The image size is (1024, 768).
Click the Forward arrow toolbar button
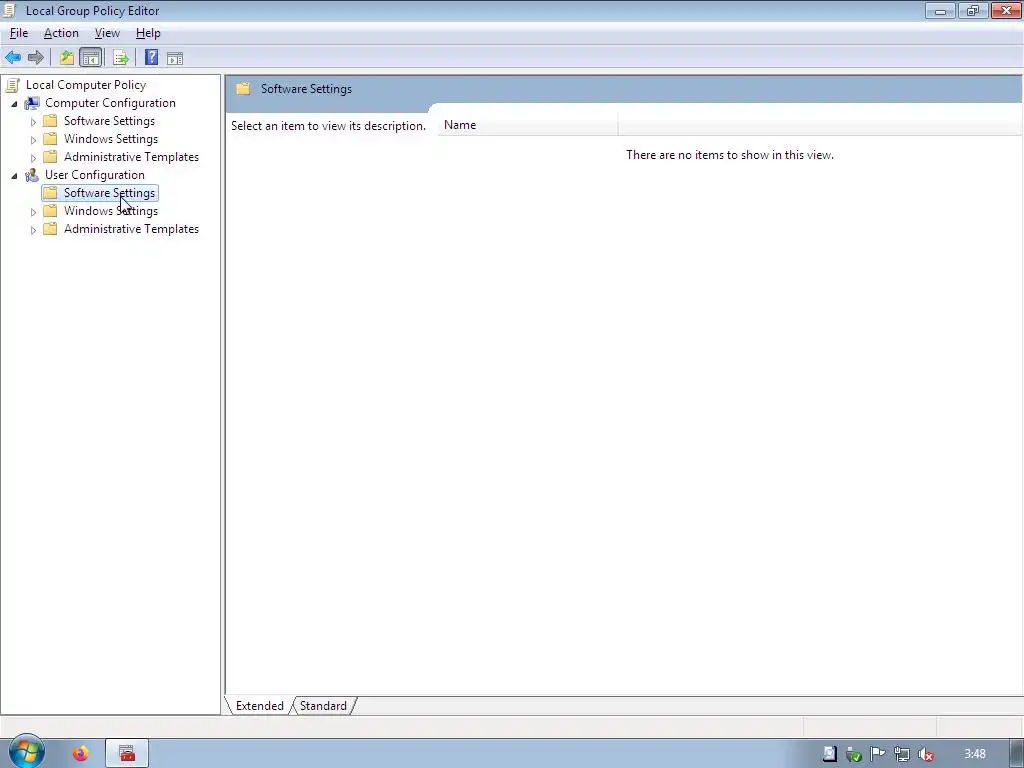[36, 57]
